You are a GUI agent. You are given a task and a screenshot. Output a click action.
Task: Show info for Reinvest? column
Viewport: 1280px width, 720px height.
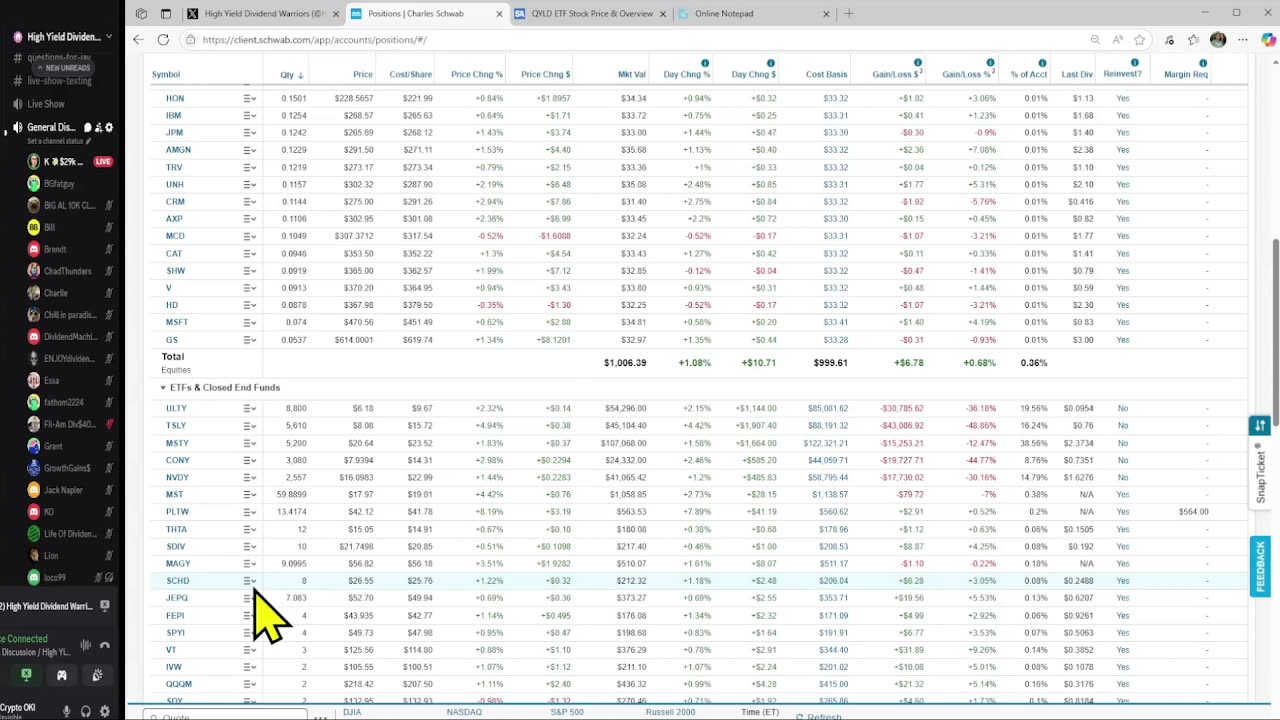[x=1134, y=63]
